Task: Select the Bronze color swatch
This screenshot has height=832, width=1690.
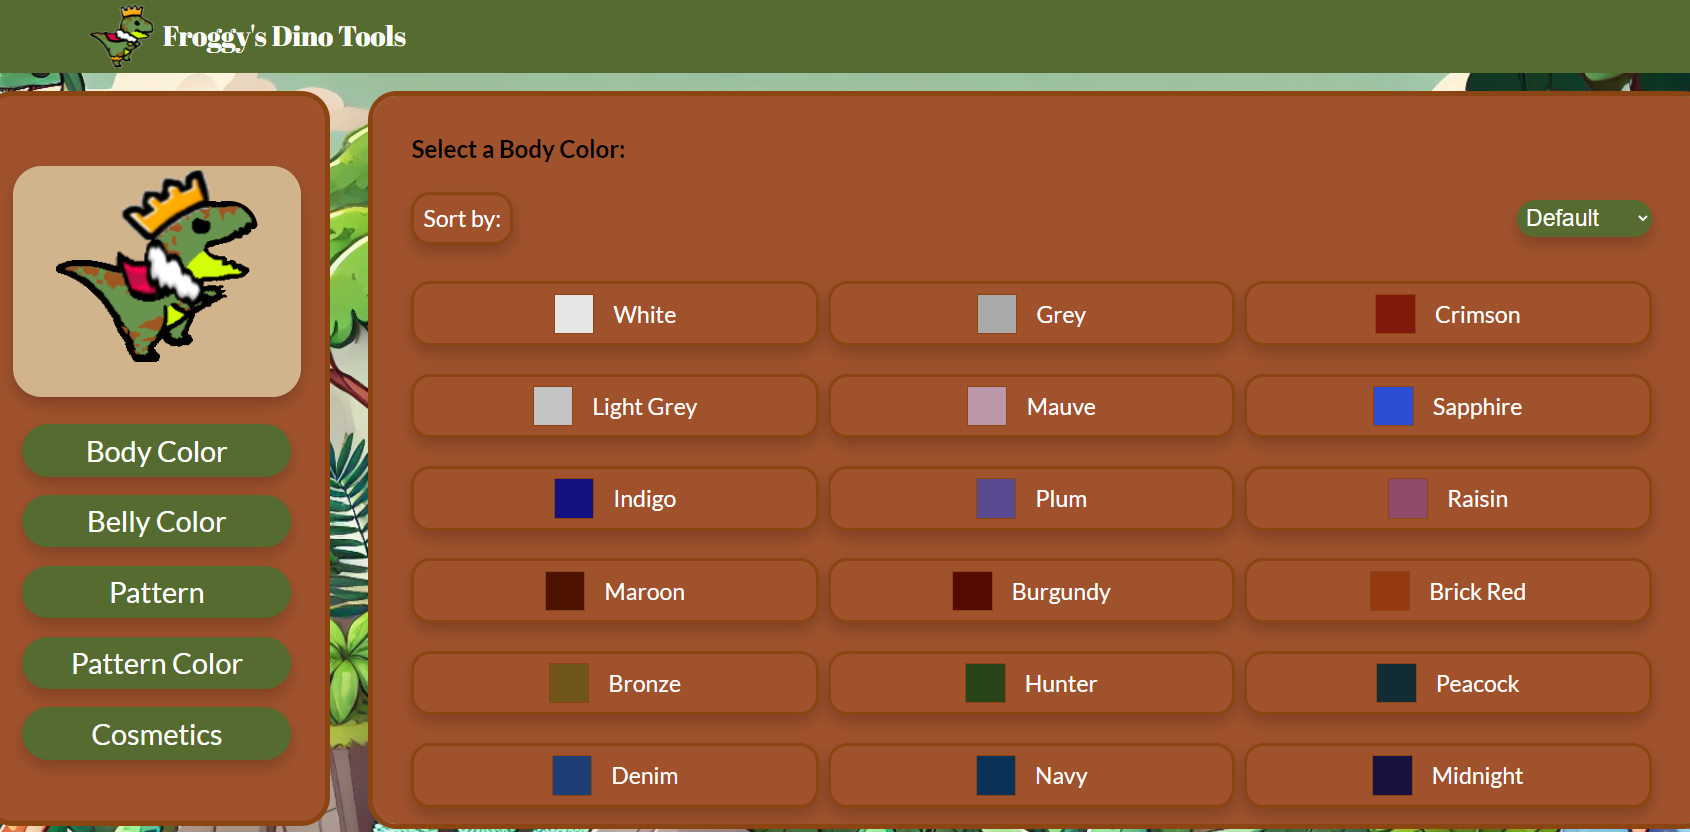Action: pyautogui.click(x=569, y=684)
